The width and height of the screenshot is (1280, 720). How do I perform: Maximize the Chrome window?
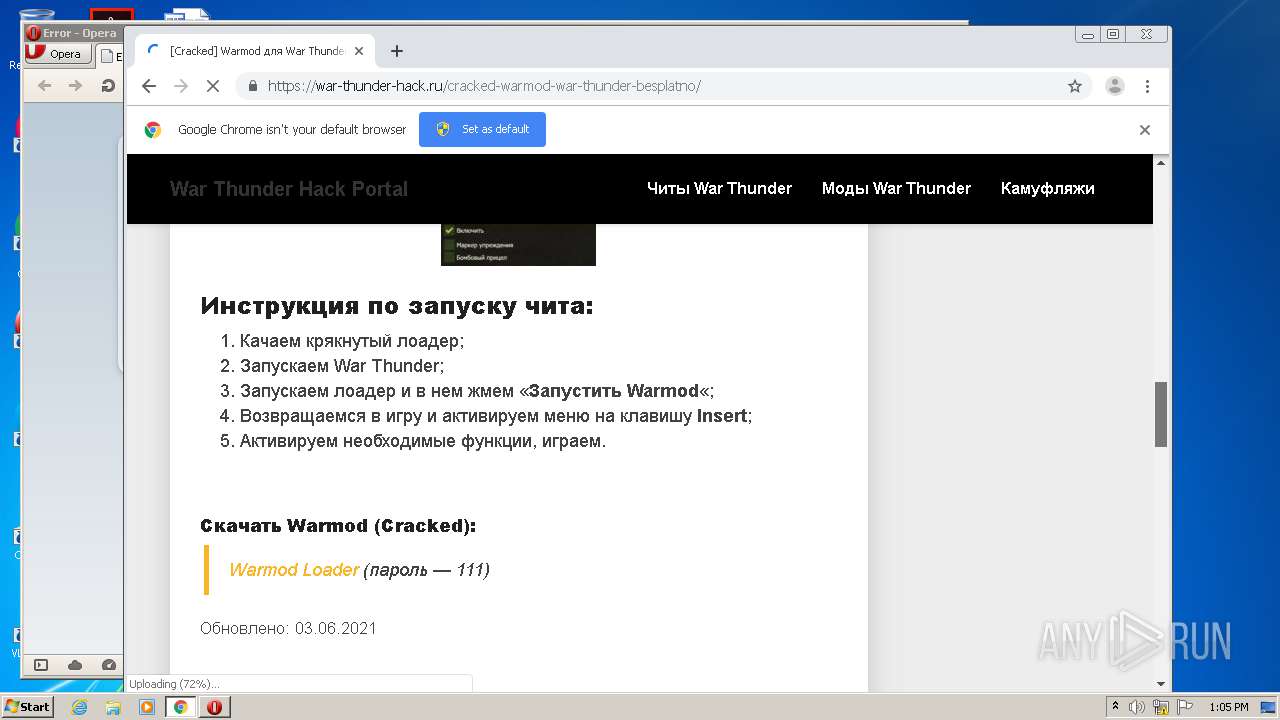pyautogui.click(x=1113, y=34)
